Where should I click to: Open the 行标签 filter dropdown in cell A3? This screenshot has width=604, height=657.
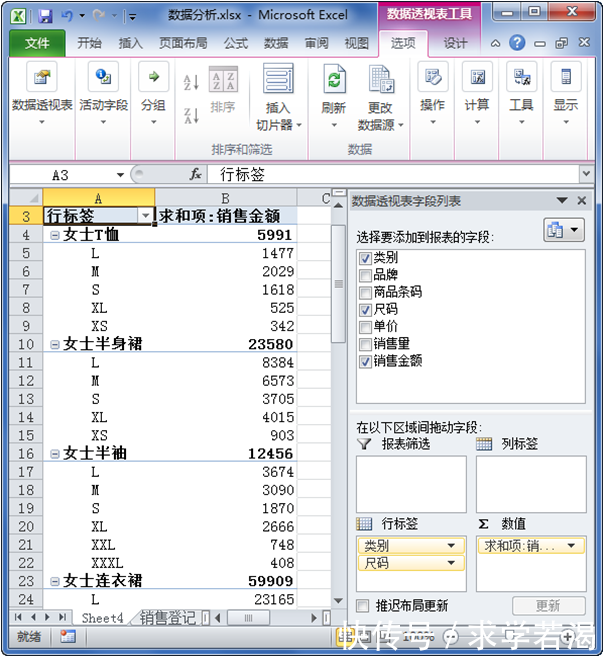tap(145, 216)
